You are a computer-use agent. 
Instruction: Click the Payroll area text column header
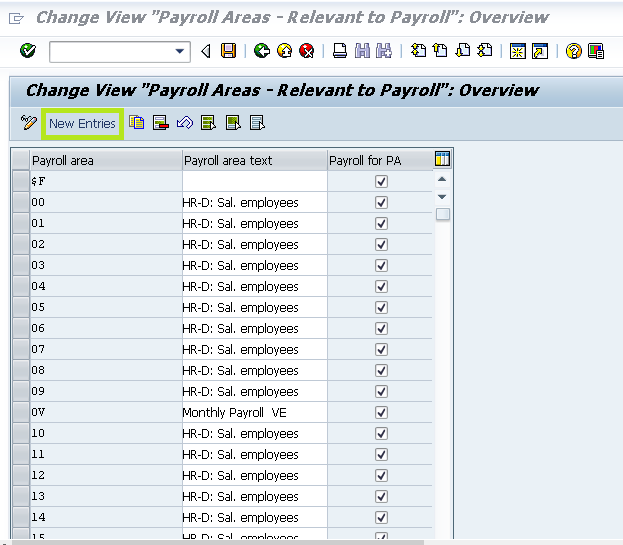click(255, 160)
